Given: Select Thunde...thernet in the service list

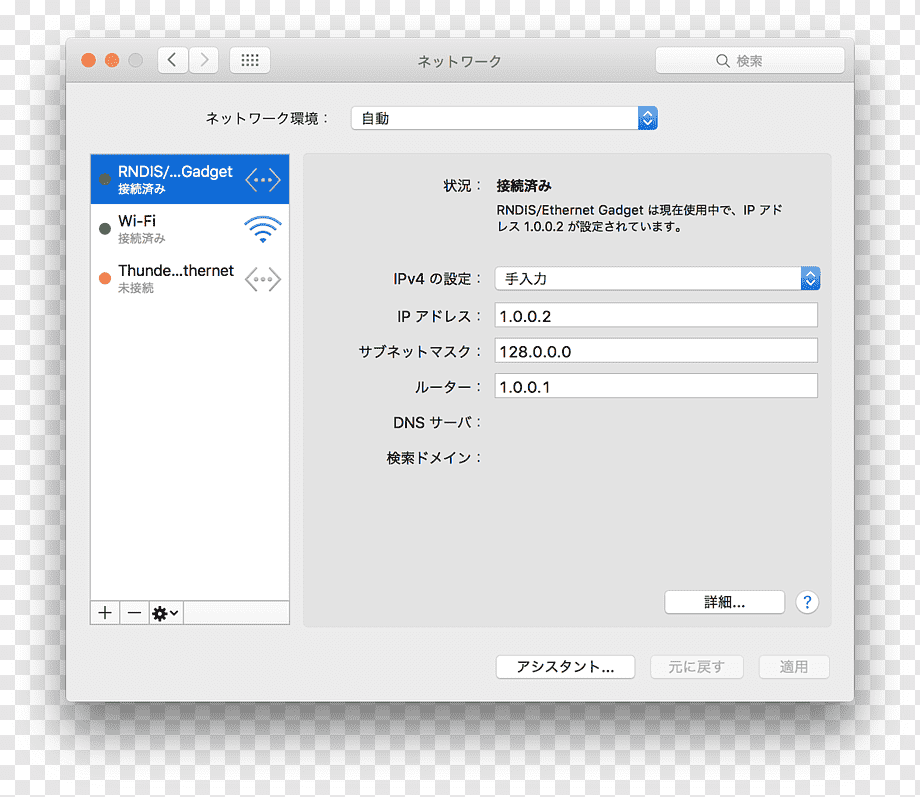Looking at the screenshot, I should (190, 278).
